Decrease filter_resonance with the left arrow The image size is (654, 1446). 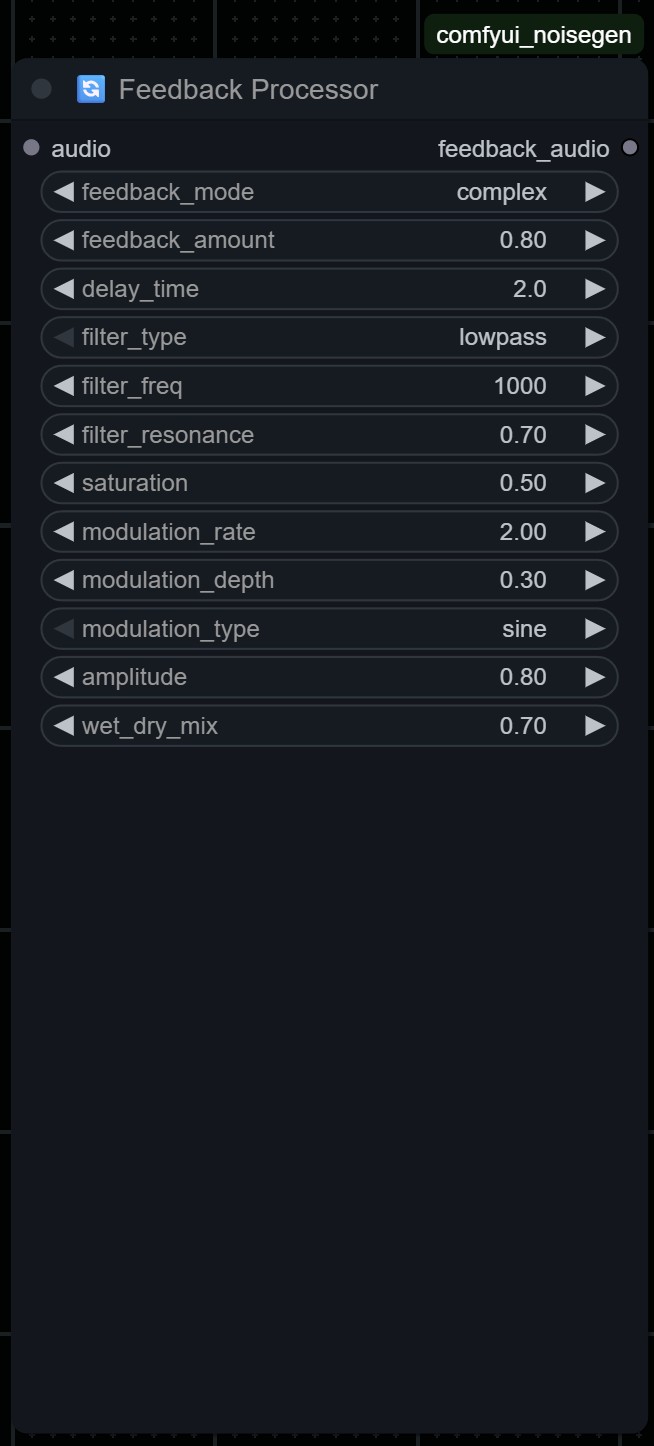coord(64,435)
